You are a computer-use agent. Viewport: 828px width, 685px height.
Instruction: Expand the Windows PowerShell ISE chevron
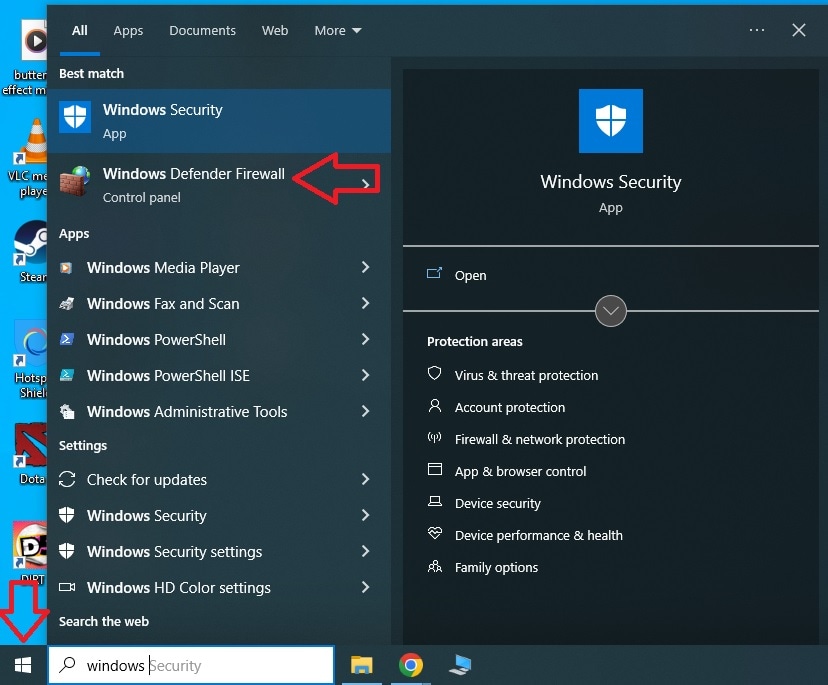pos(365,375)
